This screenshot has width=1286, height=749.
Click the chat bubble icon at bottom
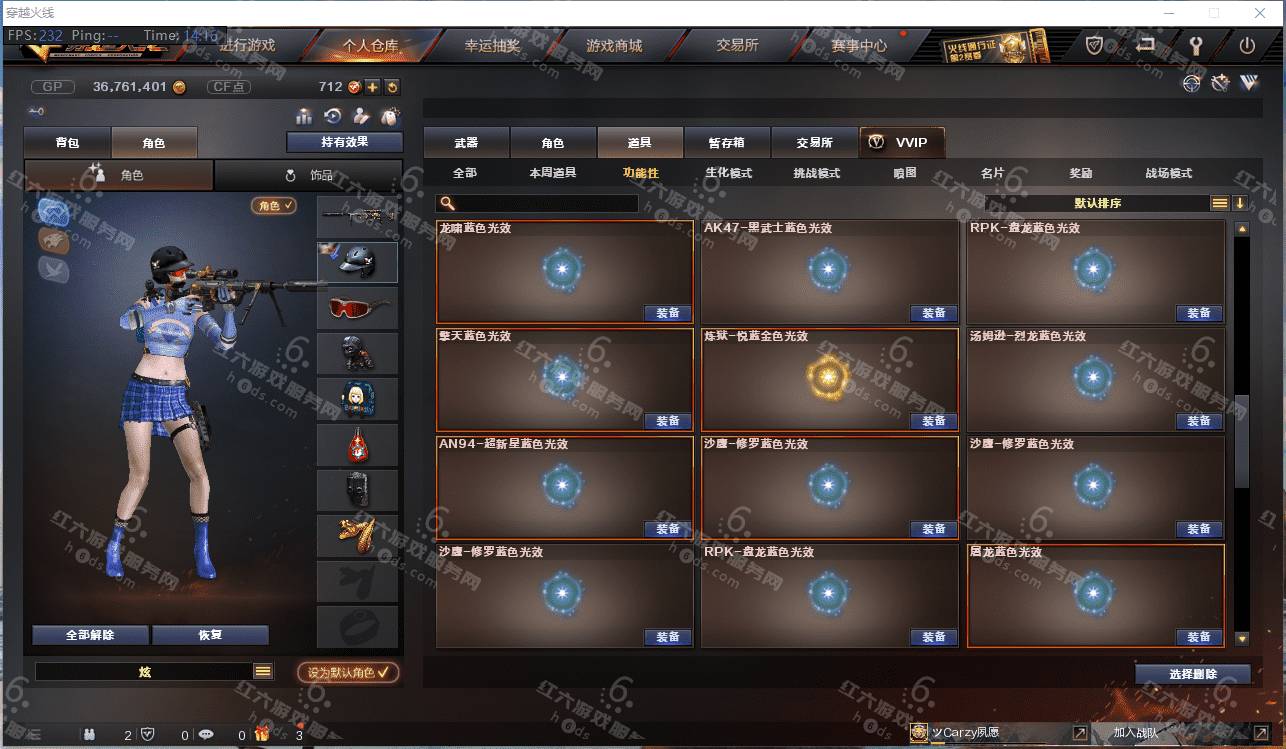pos(207,734)
